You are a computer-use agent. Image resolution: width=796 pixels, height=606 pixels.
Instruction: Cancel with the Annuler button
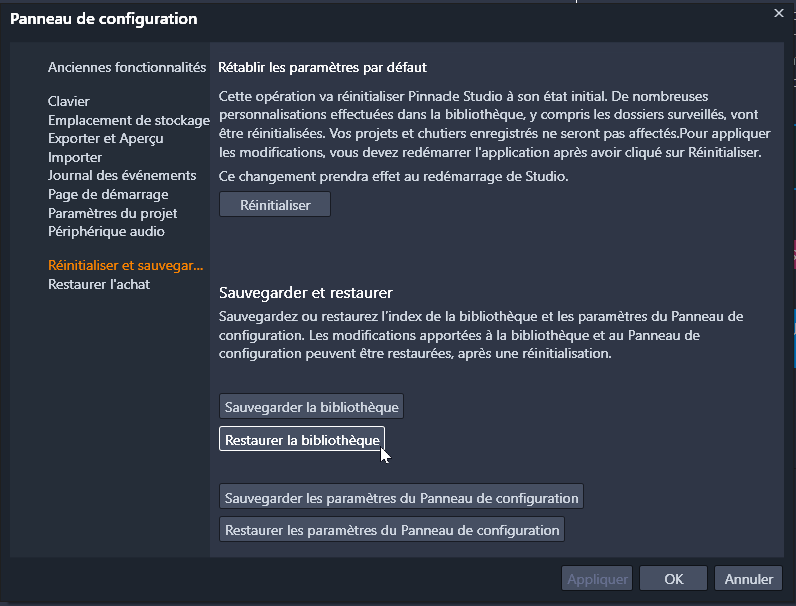coord(749,578)
